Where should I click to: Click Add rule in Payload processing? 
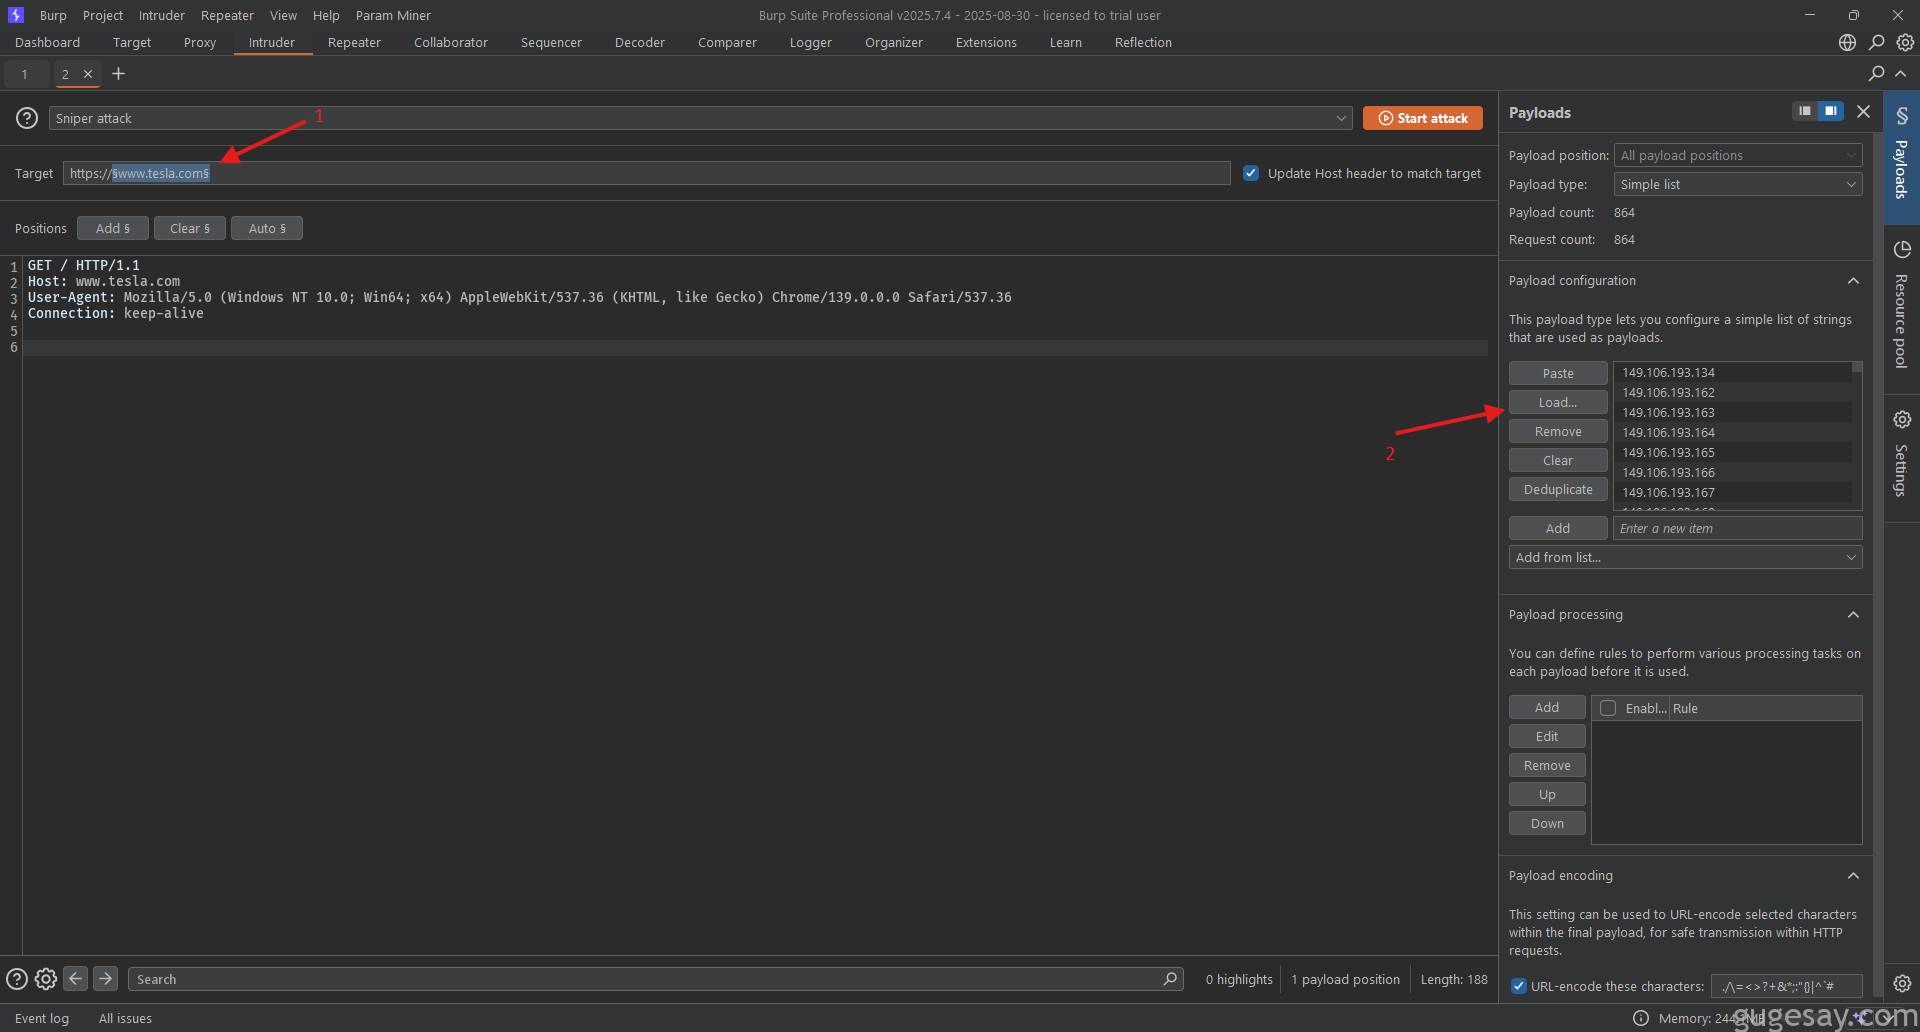(1547, 707)
